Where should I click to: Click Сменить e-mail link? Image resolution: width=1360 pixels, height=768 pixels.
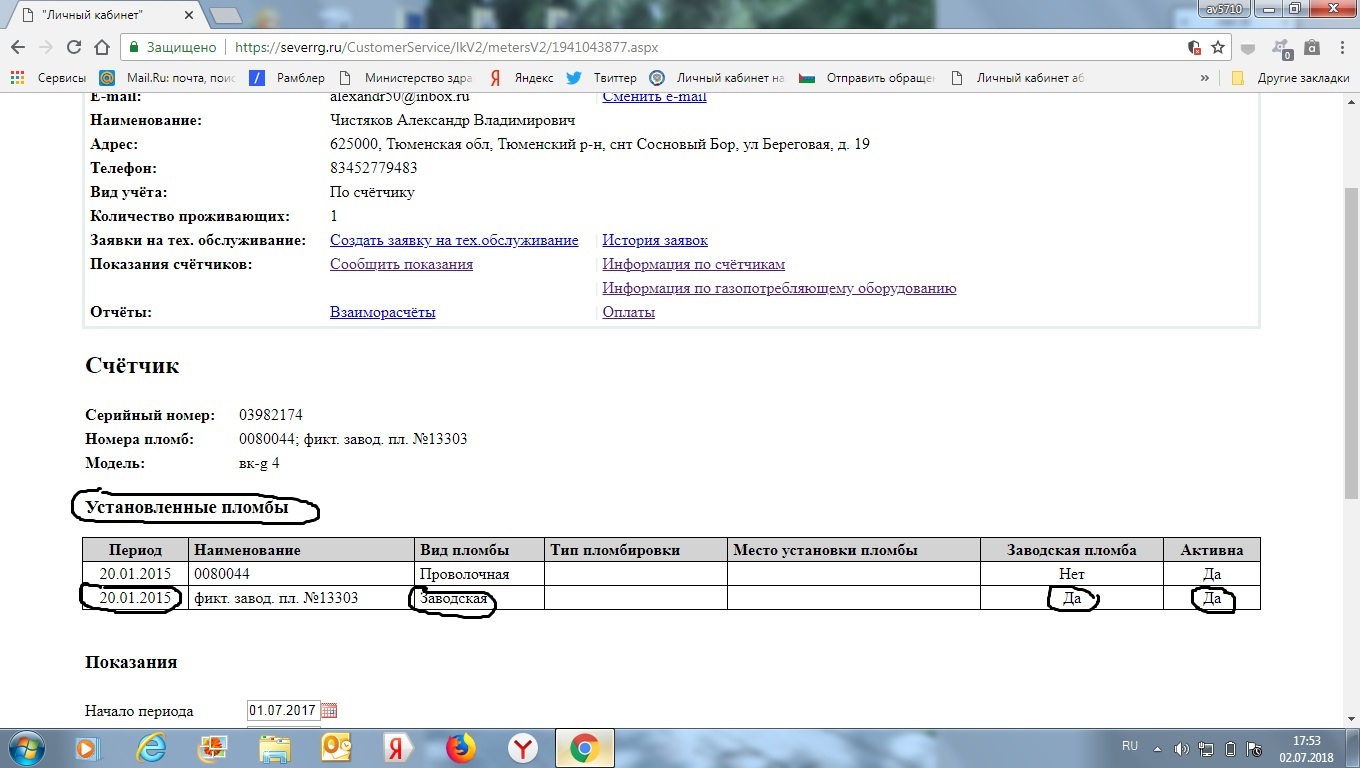pyautogui.click(x=654, y=97)
